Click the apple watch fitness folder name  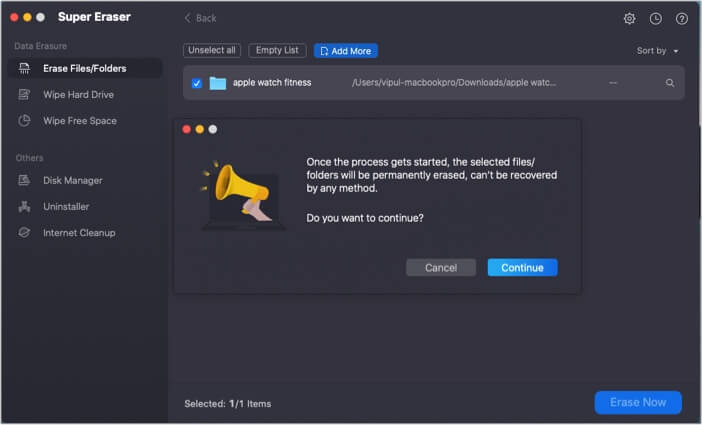[272, 82]
